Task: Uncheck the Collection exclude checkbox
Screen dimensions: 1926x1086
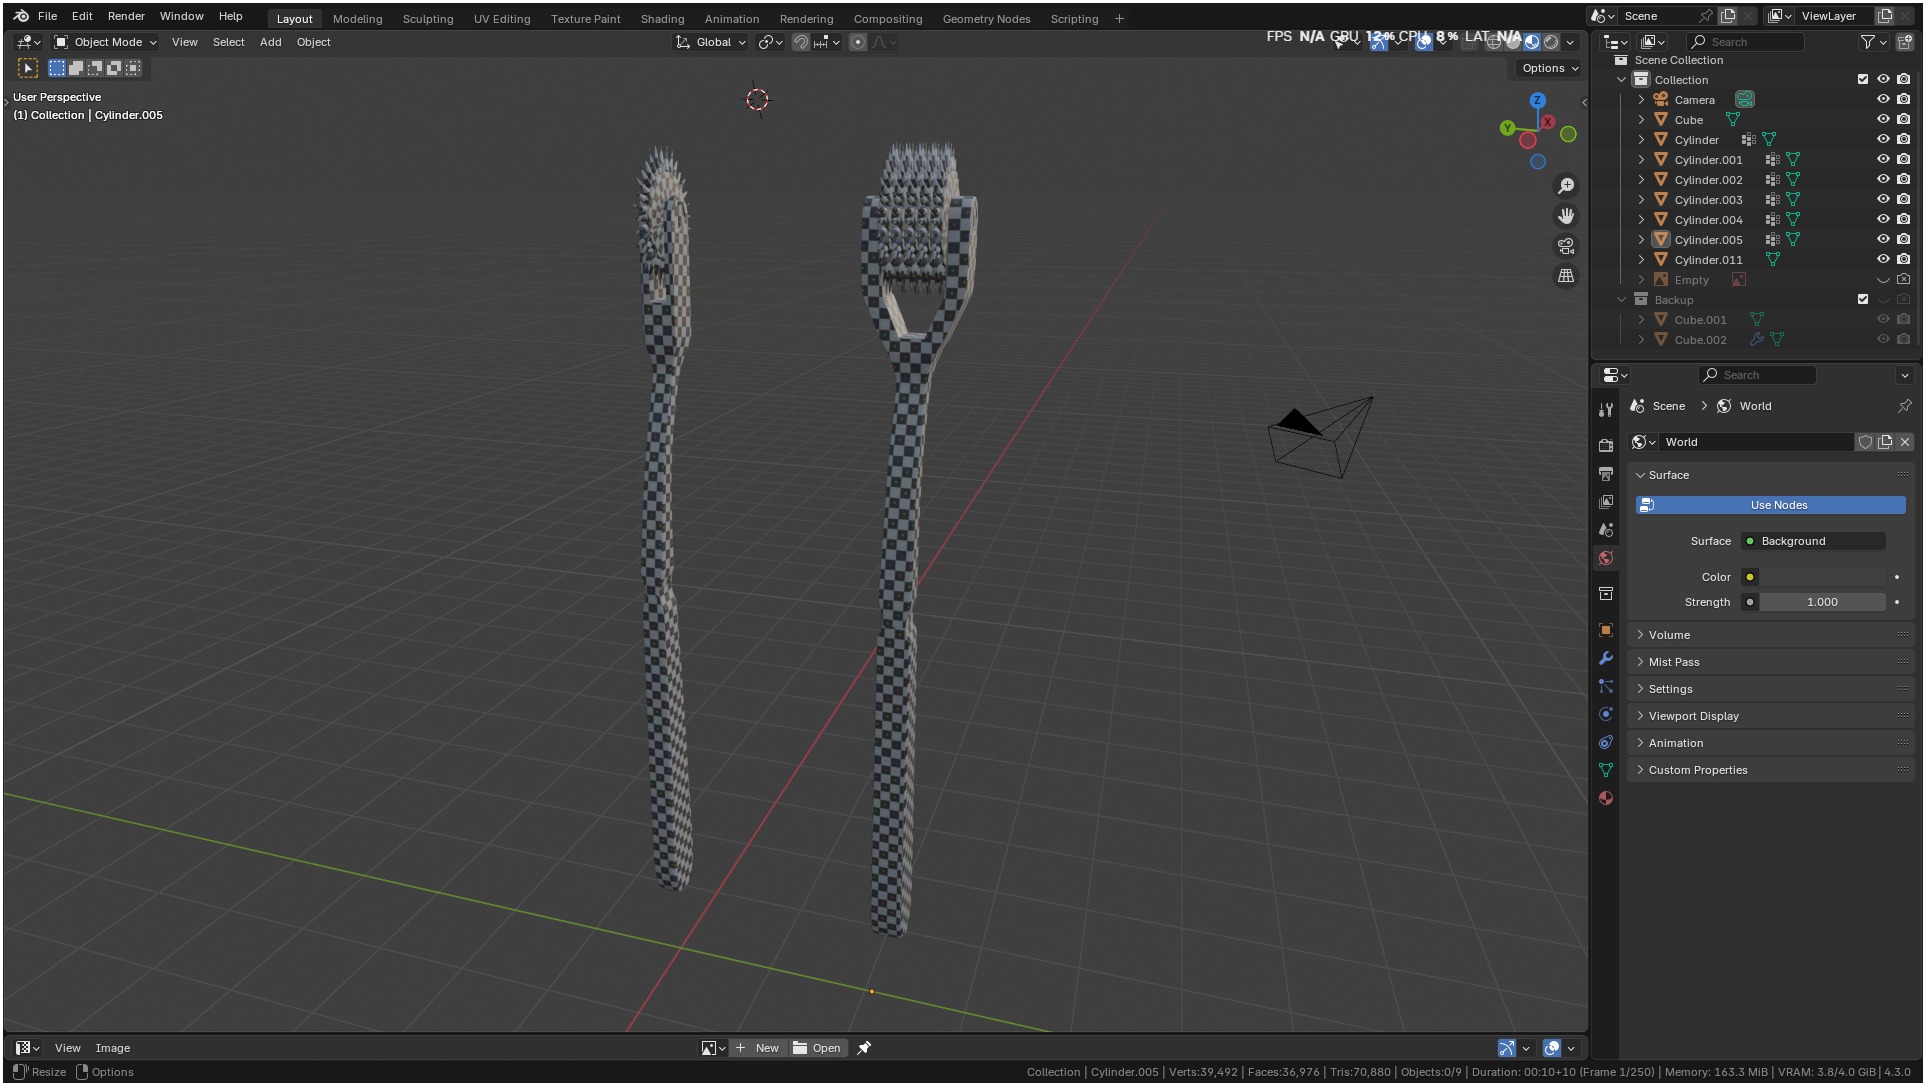Action: [1862, 80]
